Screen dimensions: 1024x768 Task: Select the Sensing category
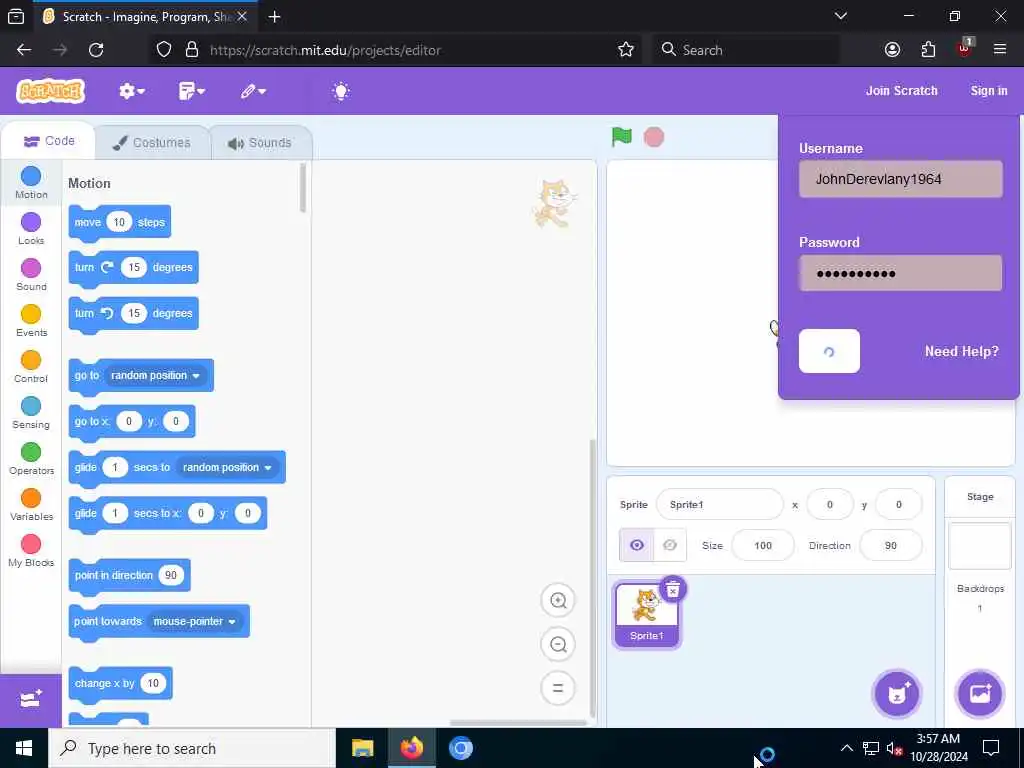[31, 413]
